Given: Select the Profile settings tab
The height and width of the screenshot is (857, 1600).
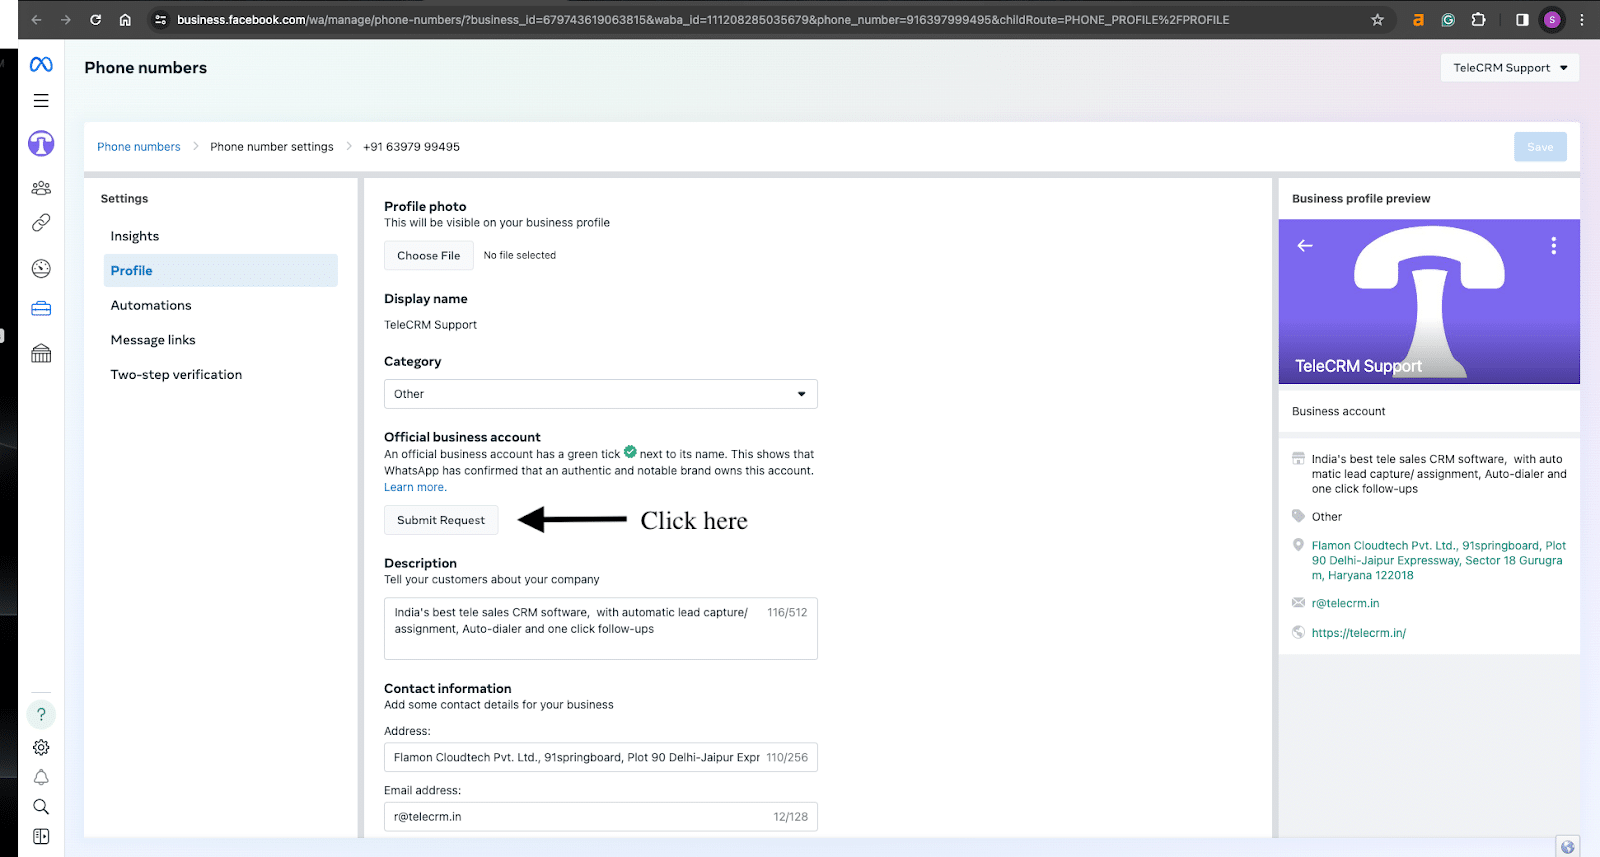Looking at the screenshot, I should click(x=221, y=271).
